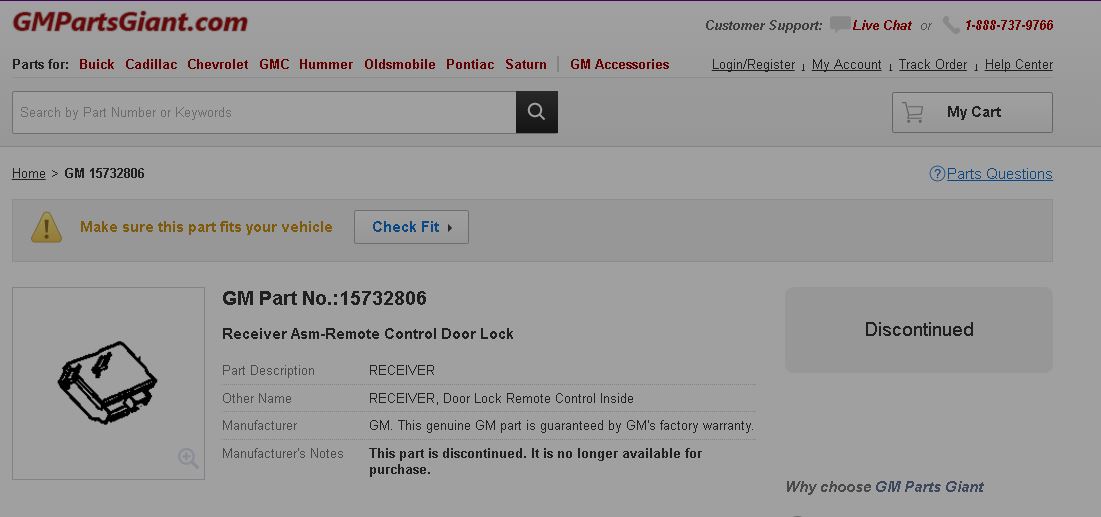Click the Live Chat link
1101x517 pixels.
[882, 25]
